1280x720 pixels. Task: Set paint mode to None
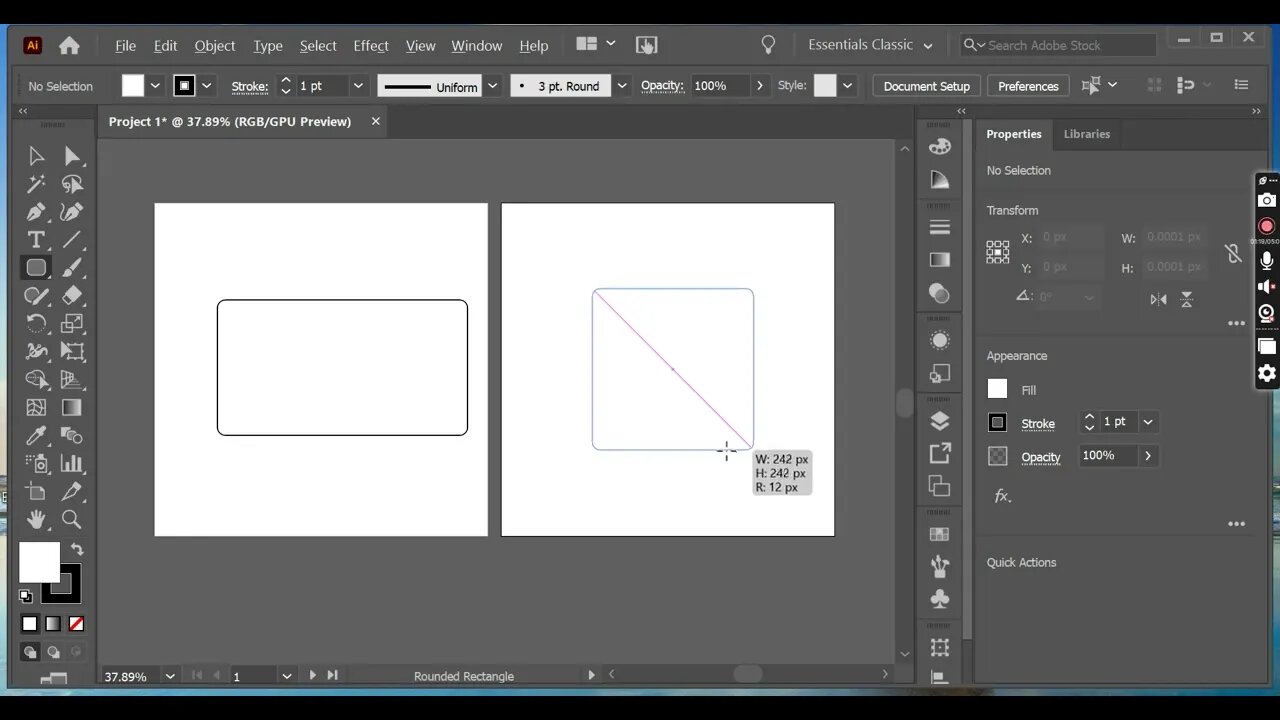click(x=76, y=624)
